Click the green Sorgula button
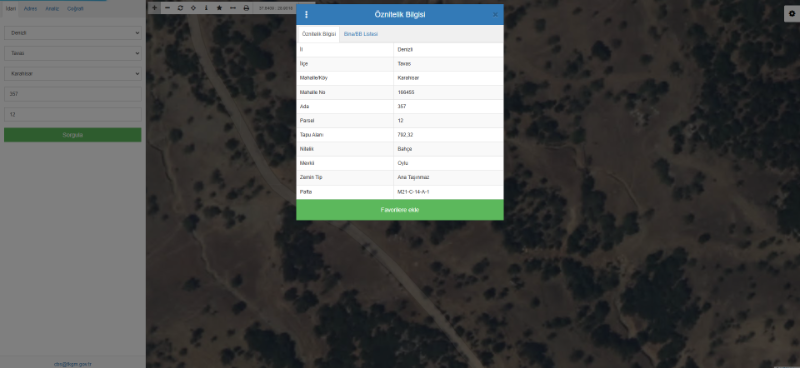 pyautogui.click(x=72, y=135)
